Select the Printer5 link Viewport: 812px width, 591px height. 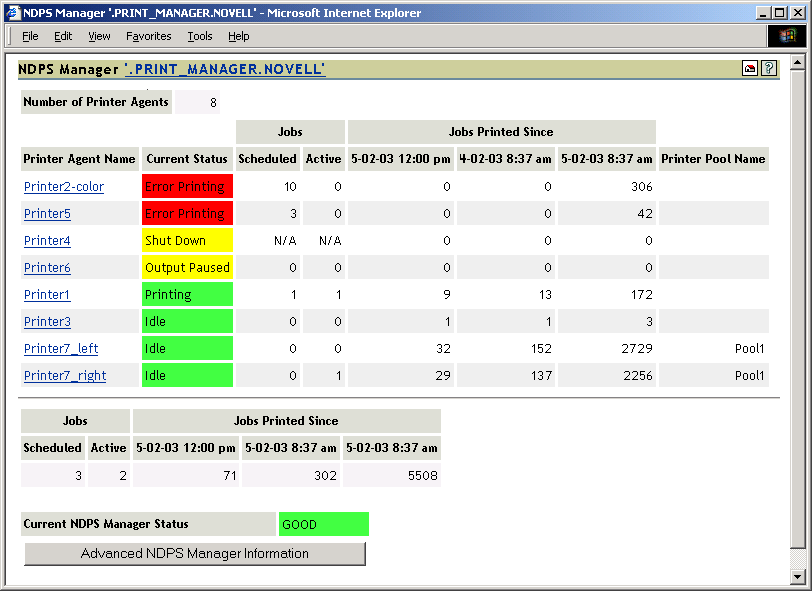(x=47, y=213)
